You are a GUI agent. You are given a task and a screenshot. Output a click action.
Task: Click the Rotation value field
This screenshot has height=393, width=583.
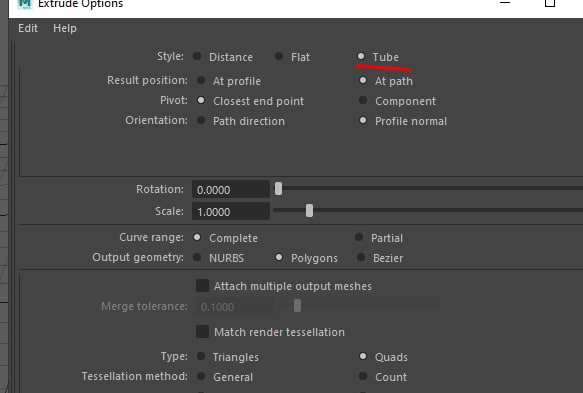[231, 190]
